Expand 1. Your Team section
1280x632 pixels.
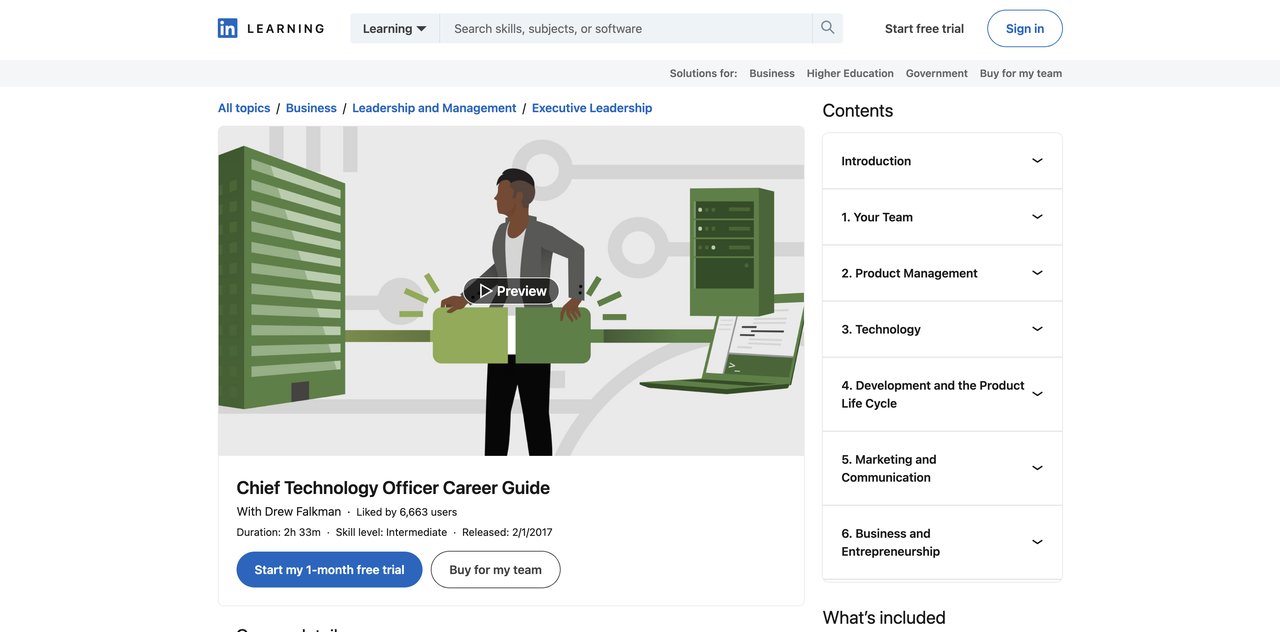(x=942, y=217)
